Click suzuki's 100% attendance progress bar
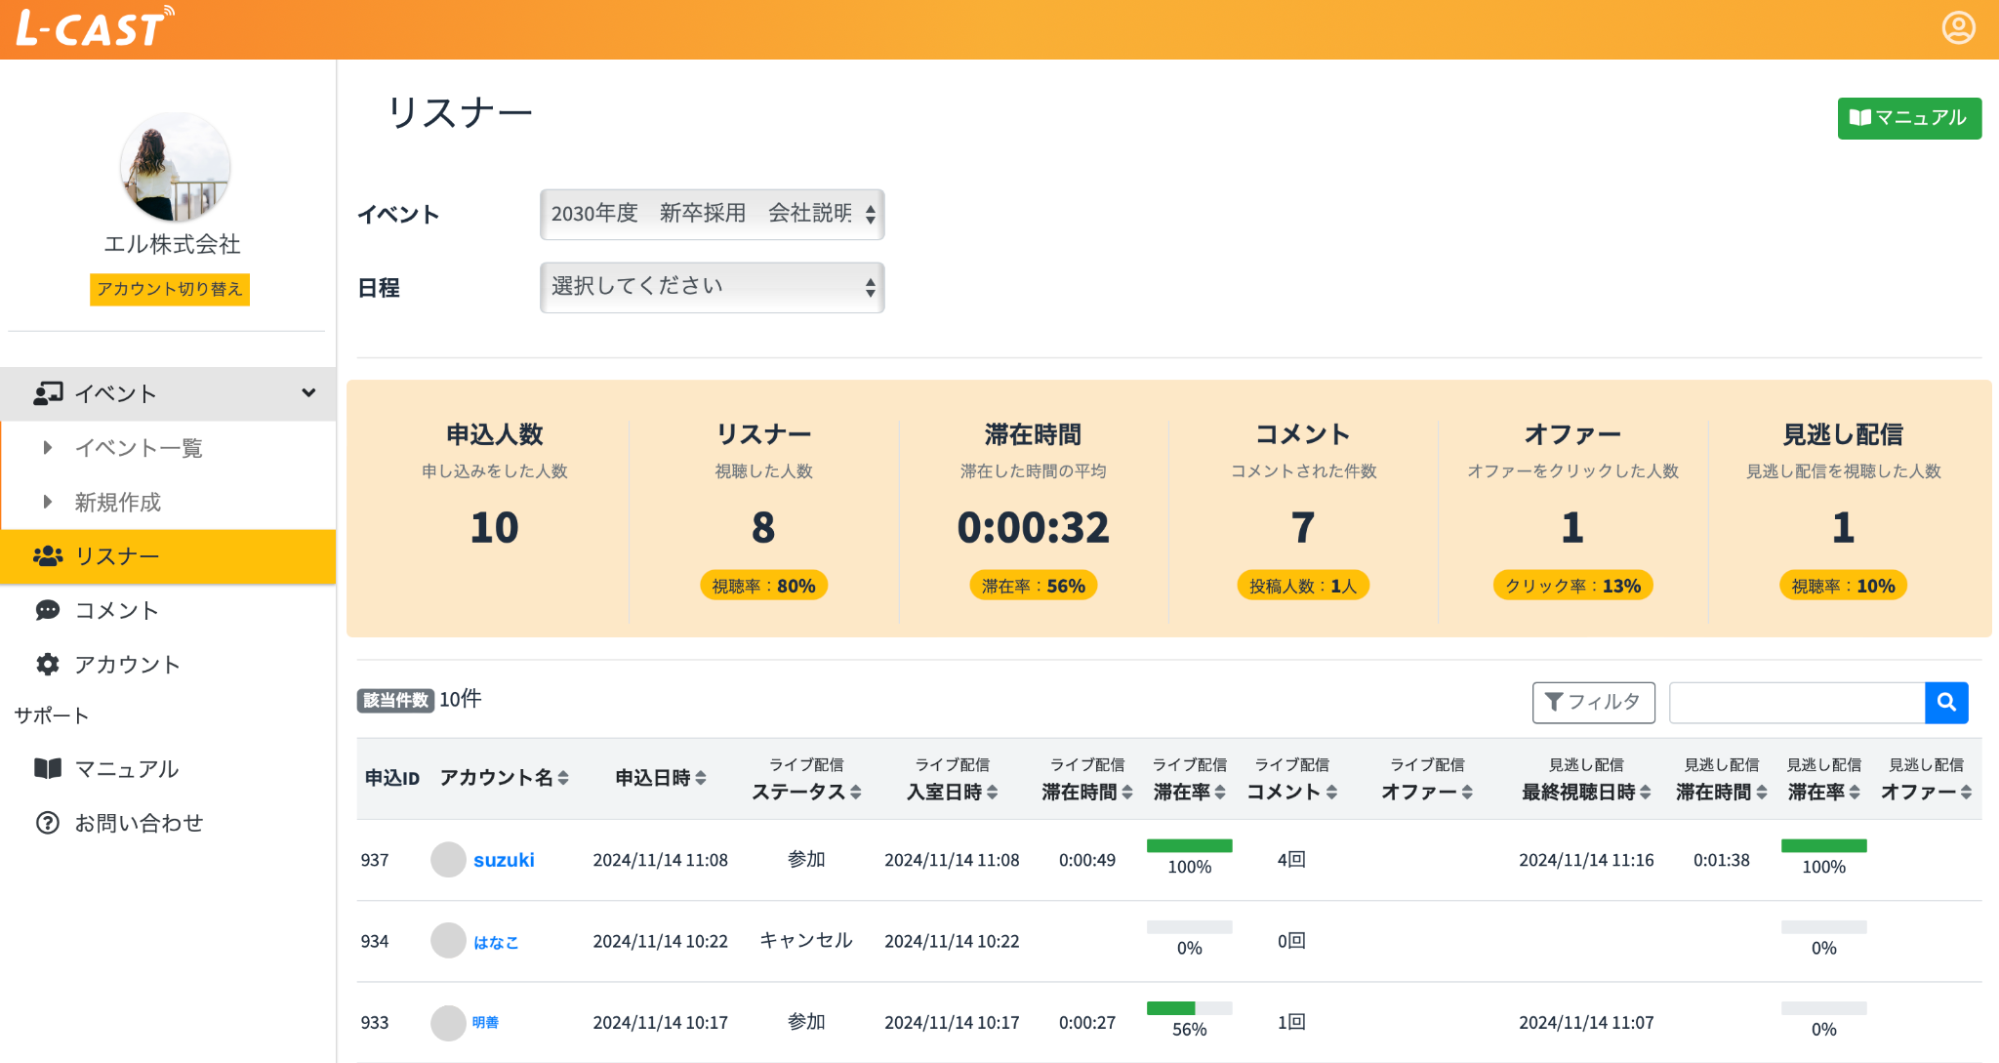This screenshot has height=1063, width=1999. (1189, 846)
